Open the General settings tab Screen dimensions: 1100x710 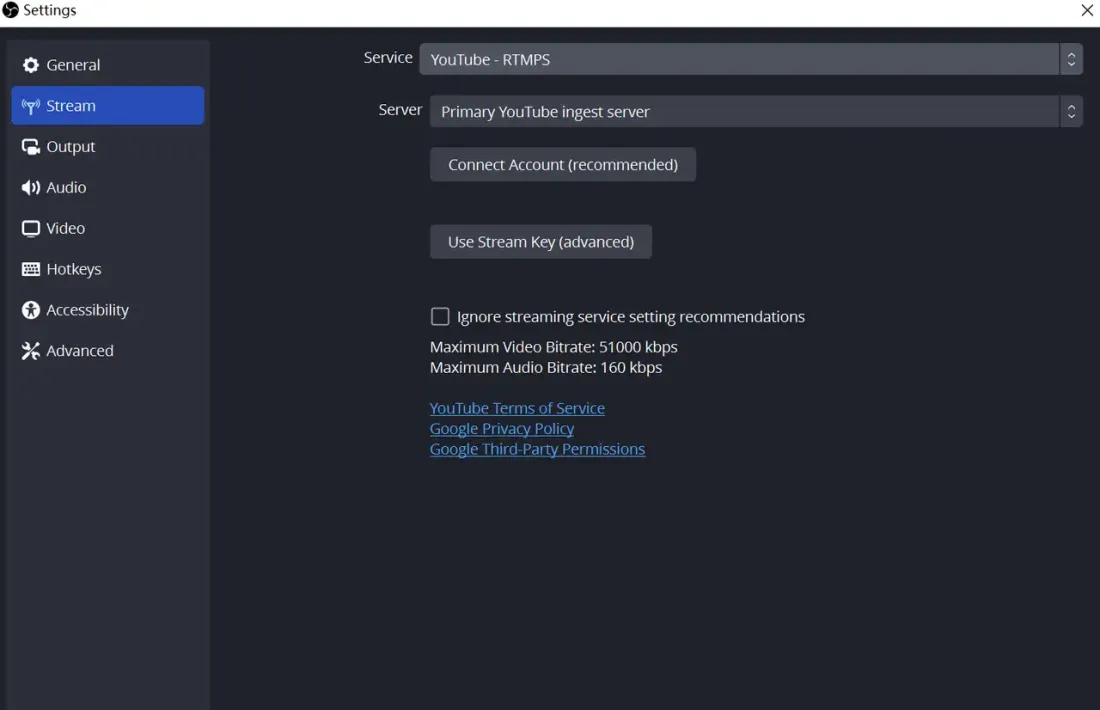click(x=107, y=65)
